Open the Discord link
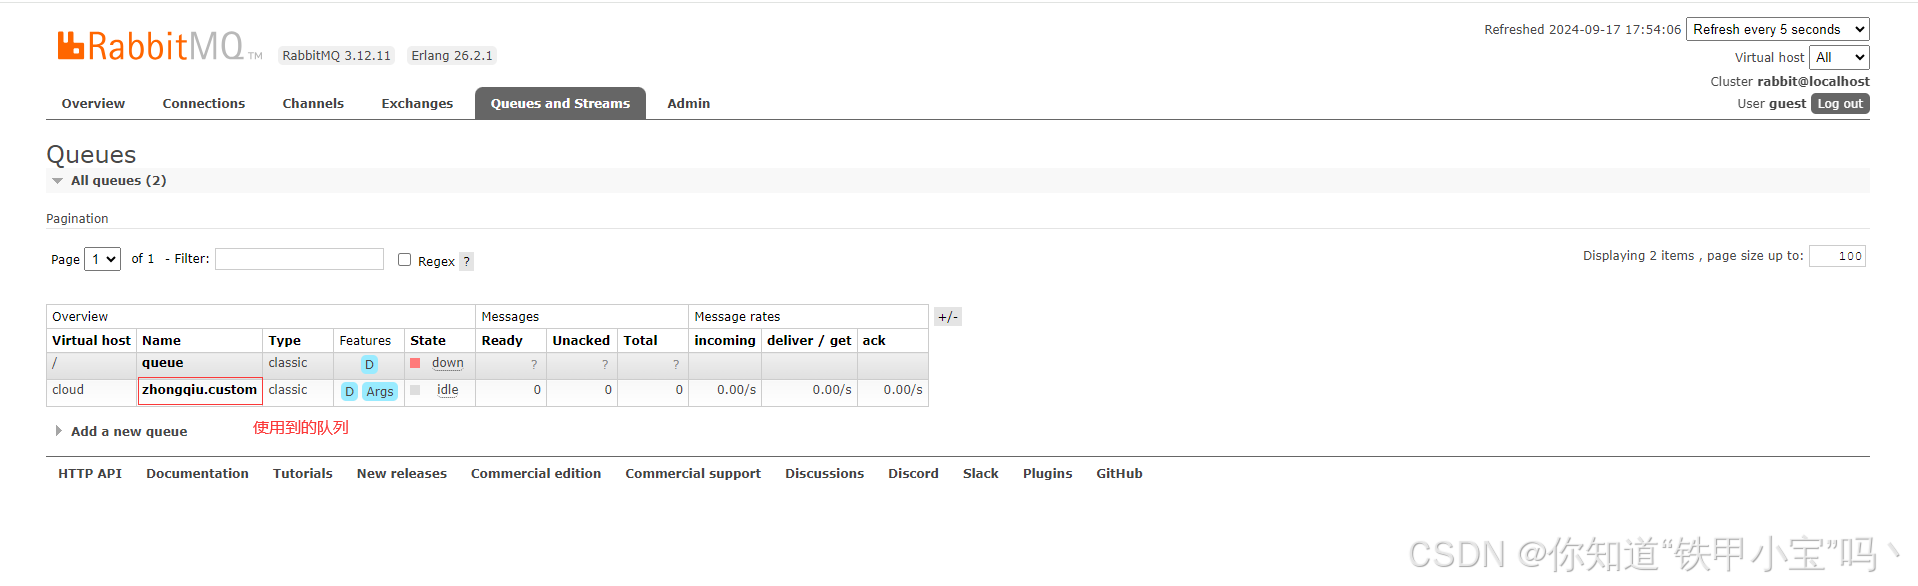Image resolution: width=1918 pixels, height=586 pixels. coord(913,473)
